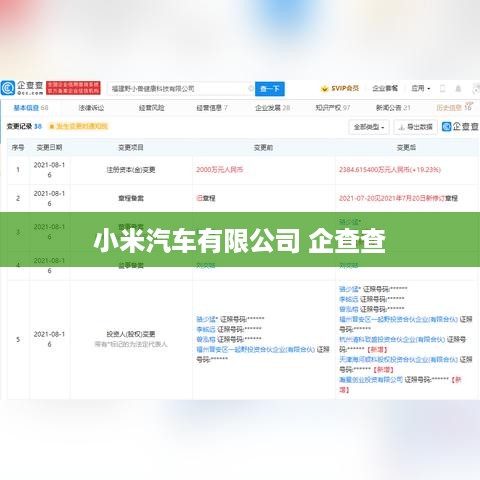
Task: Click the Qichacha logo
Action: 22,88
